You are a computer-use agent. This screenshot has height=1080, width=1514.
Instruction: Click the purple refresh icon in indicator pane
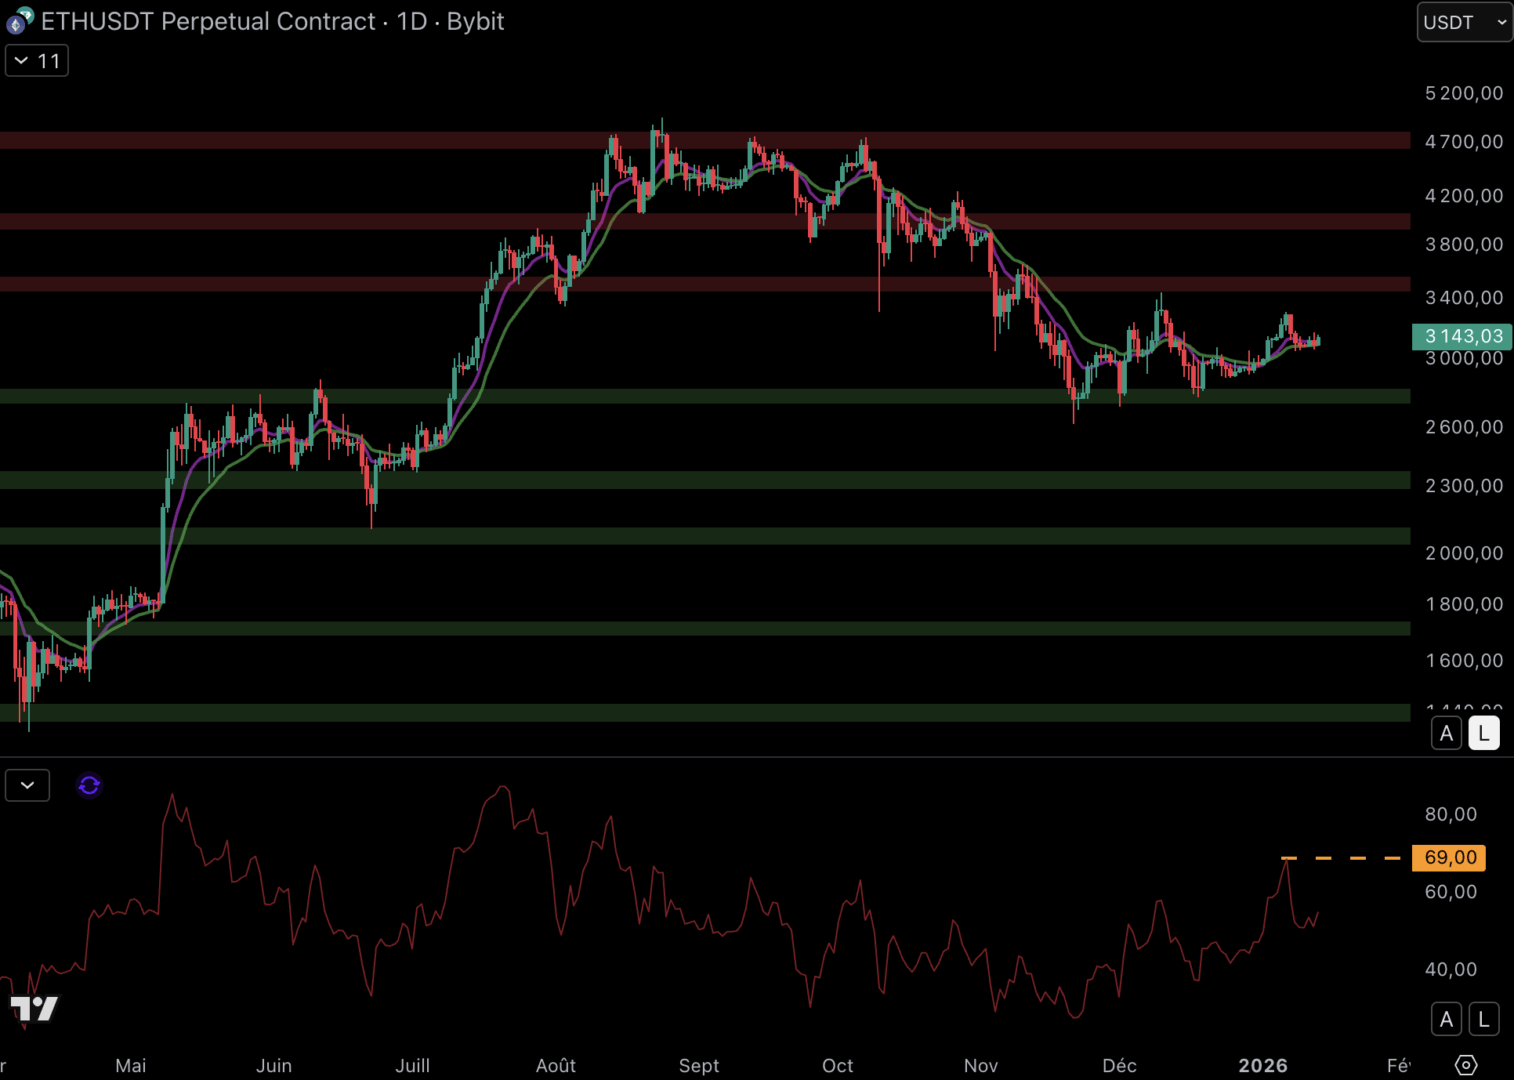(x=89, y=786)
